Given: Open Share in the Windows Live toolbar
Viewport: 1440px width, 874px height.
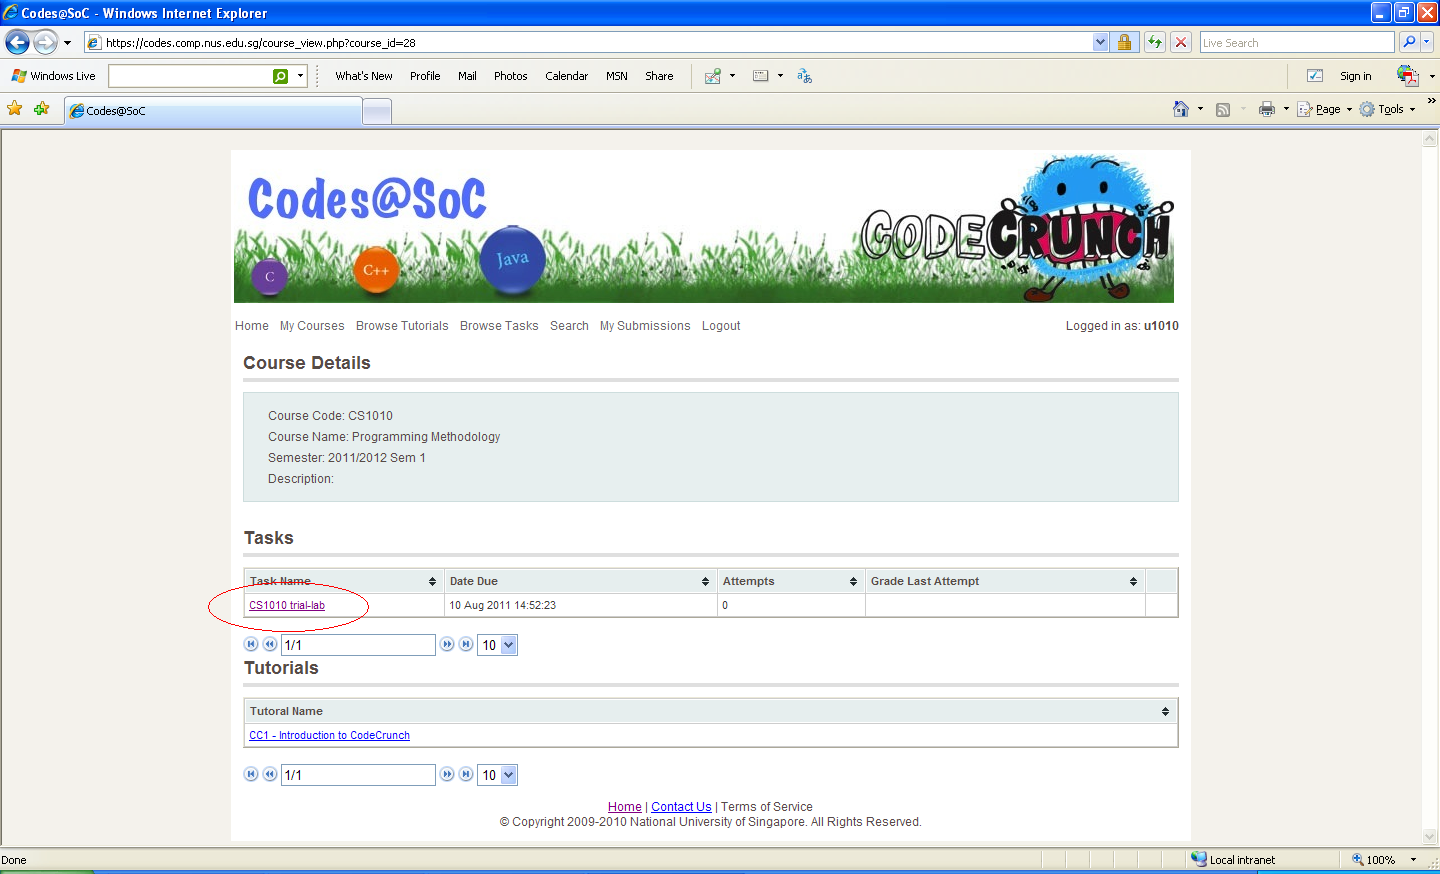Looking at the screenshot, I should (x=659, y=76).
